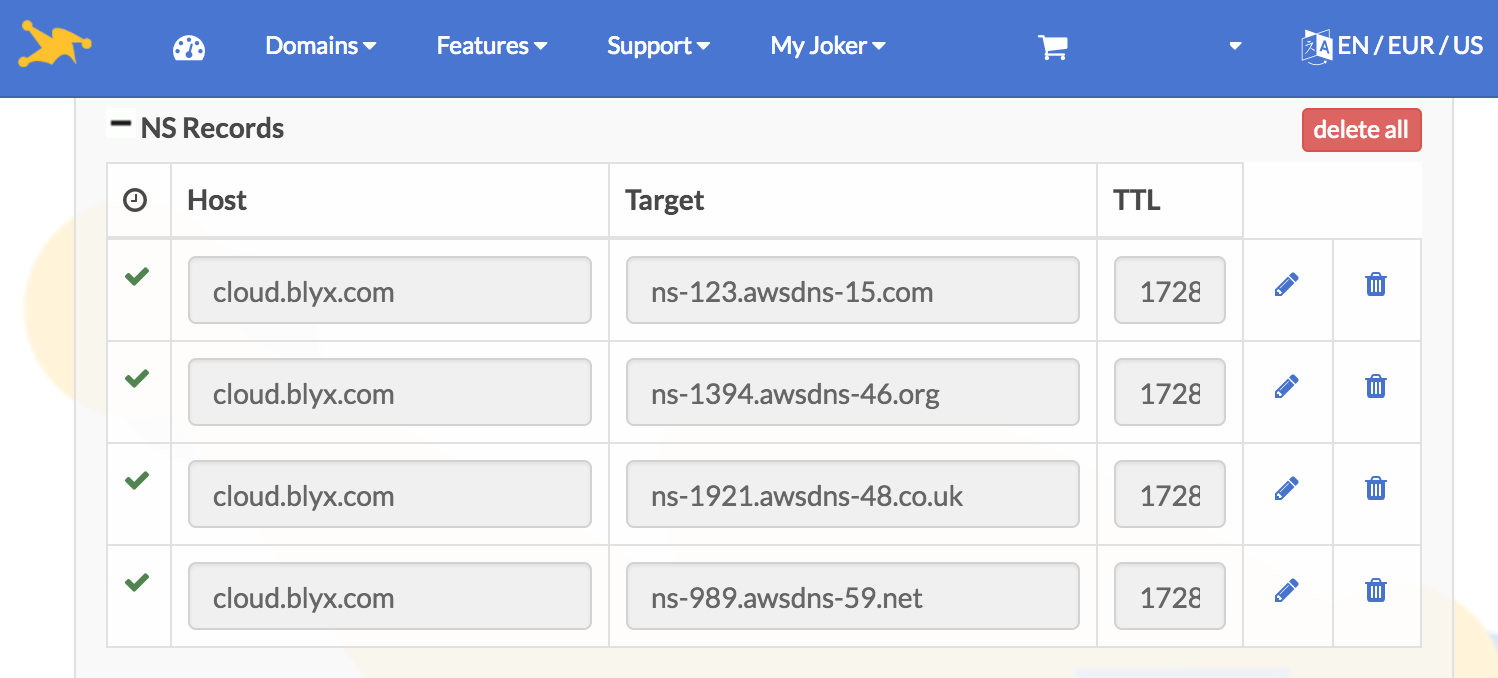Screen dimensions: 1498x678
Task: Click TTL field of ns-1921.awsdns-48.co.uk row
Action: (x=1170, y=495)
